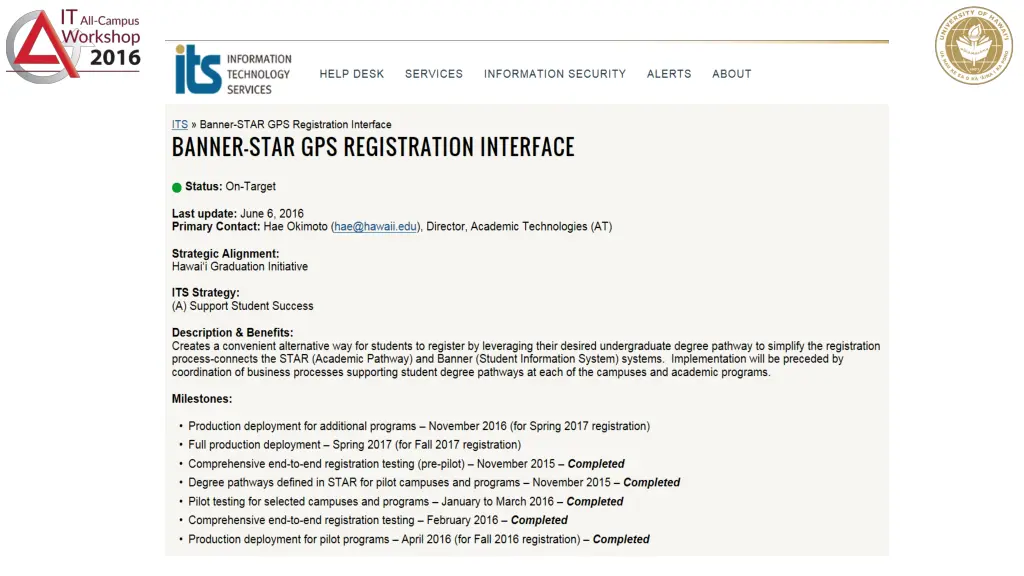The height and width of the screenshot is (576, 1024).
Task: Click the Milestones heading
Action: point(202,398)
